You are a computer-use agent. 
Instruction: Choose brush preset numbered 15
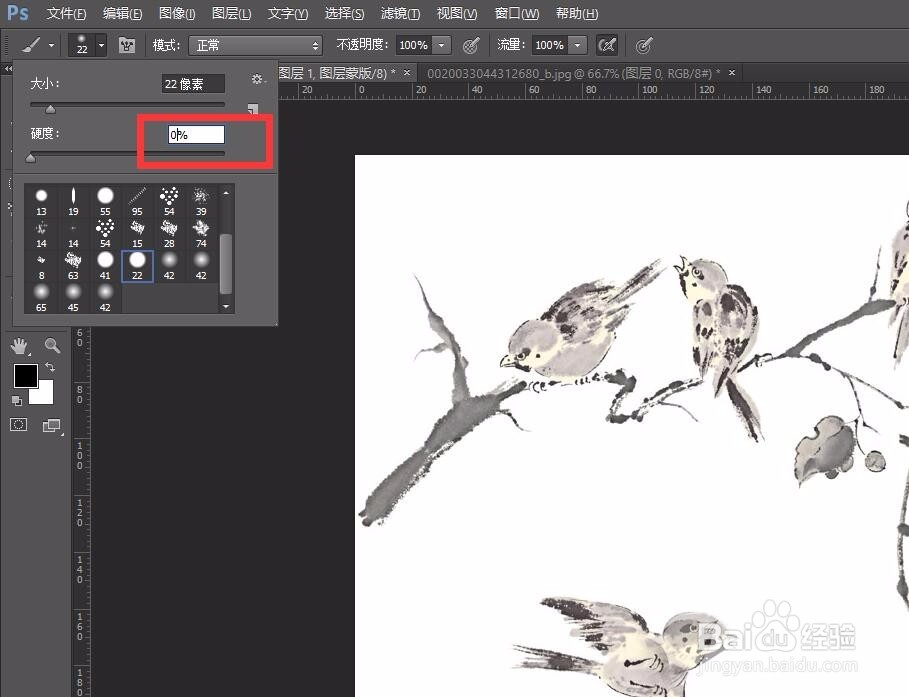coord(137,234)
